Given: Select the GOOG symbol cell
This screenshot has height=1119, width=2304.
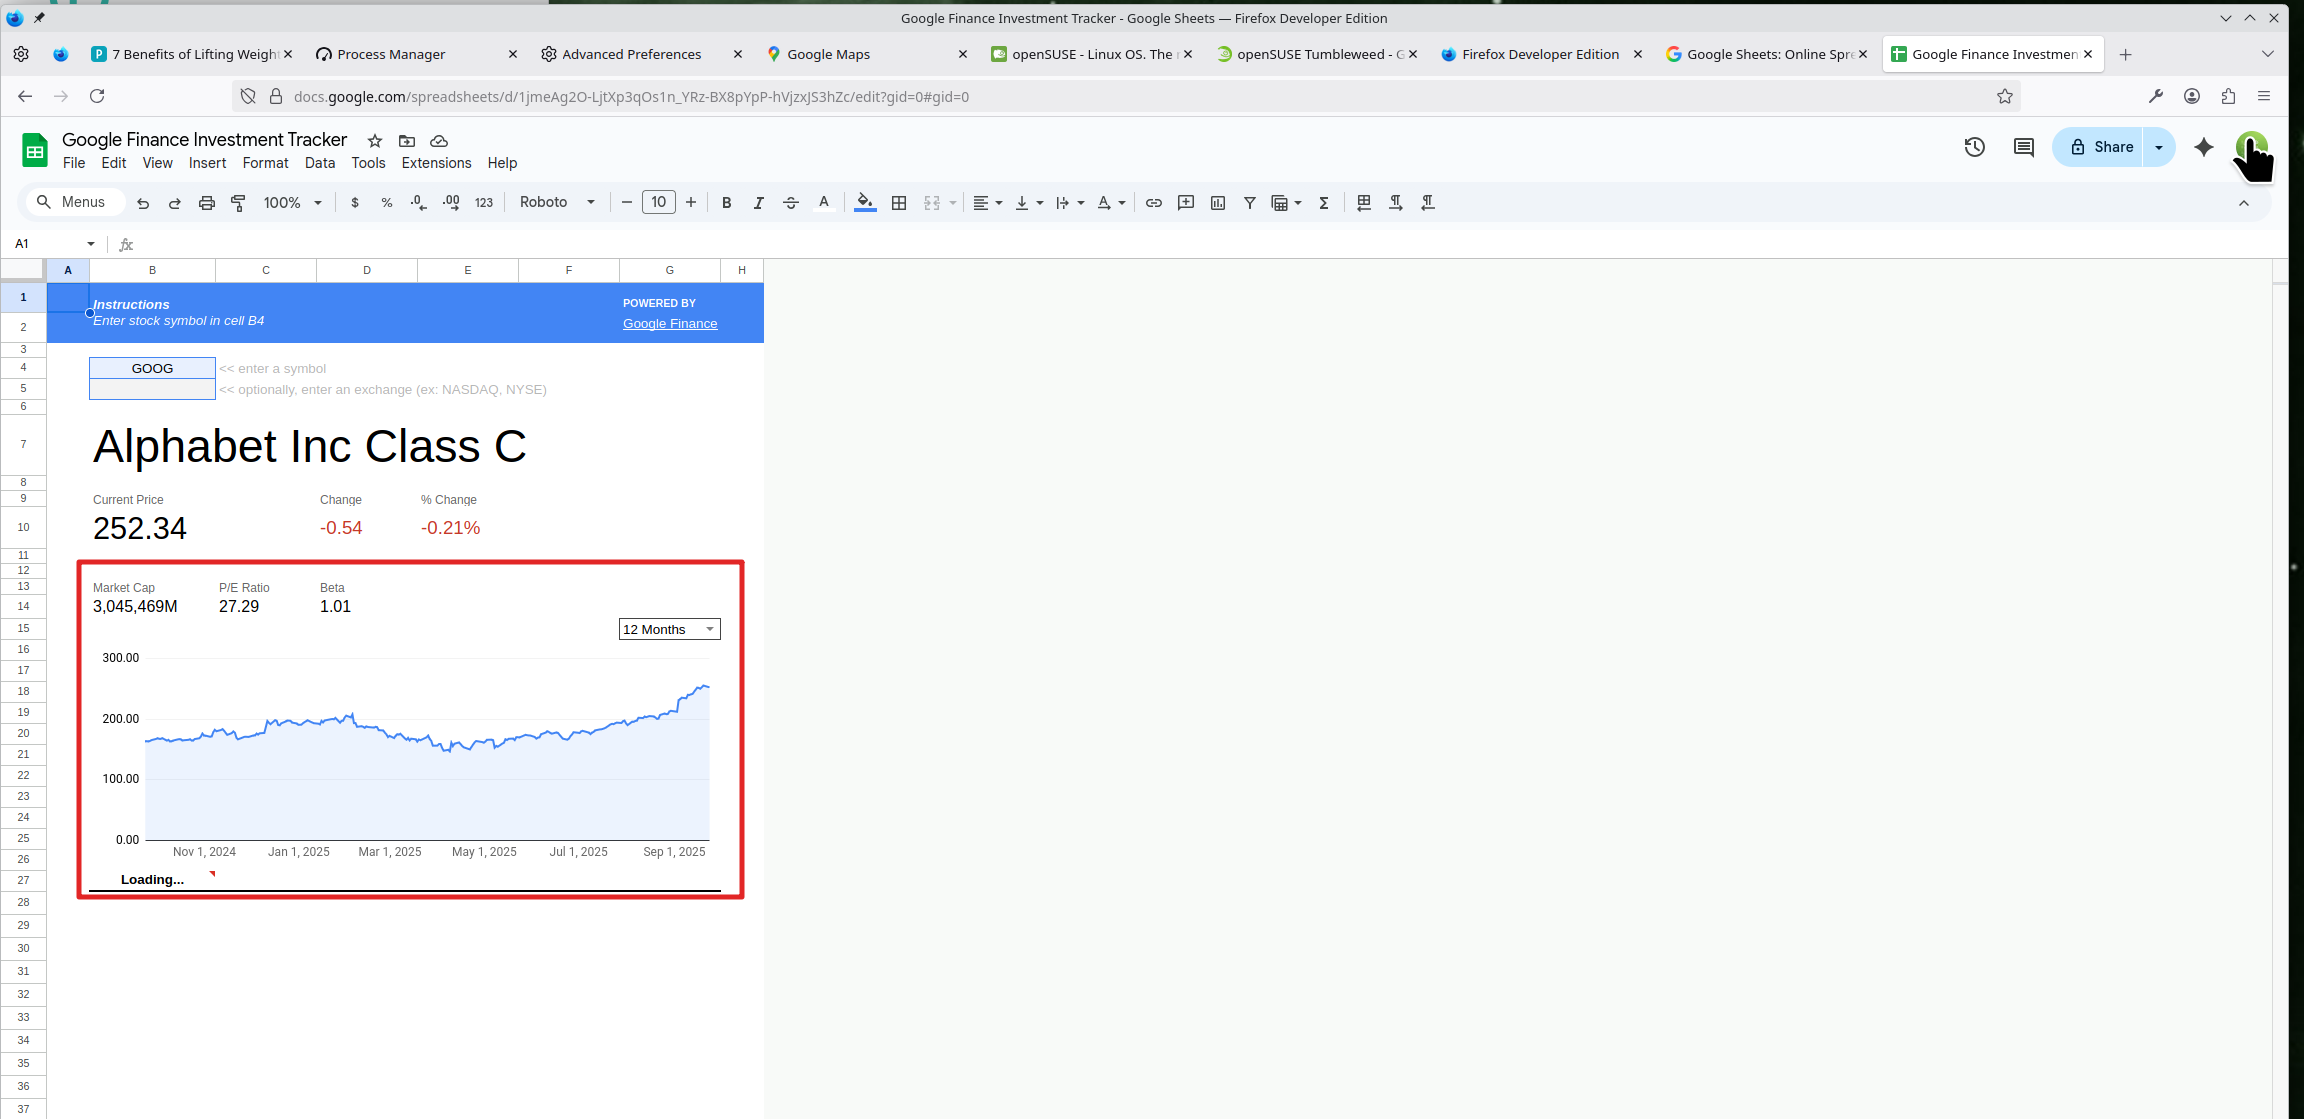Looking at the screenshot, I should point(152,368).
